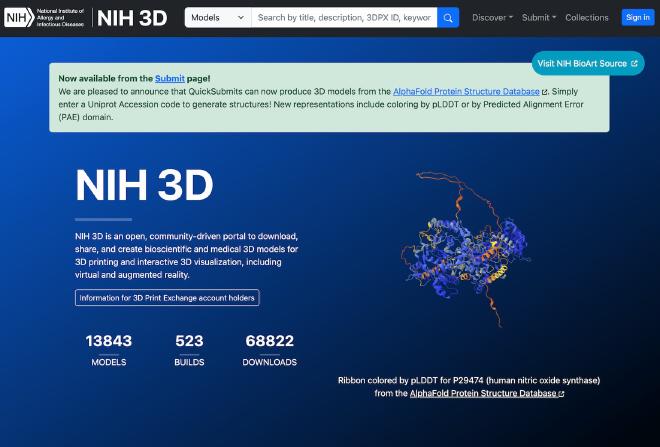This screenshot has width=660, height=447.
Task: Open the Models search category dropdown
Action: coord(217,17)
